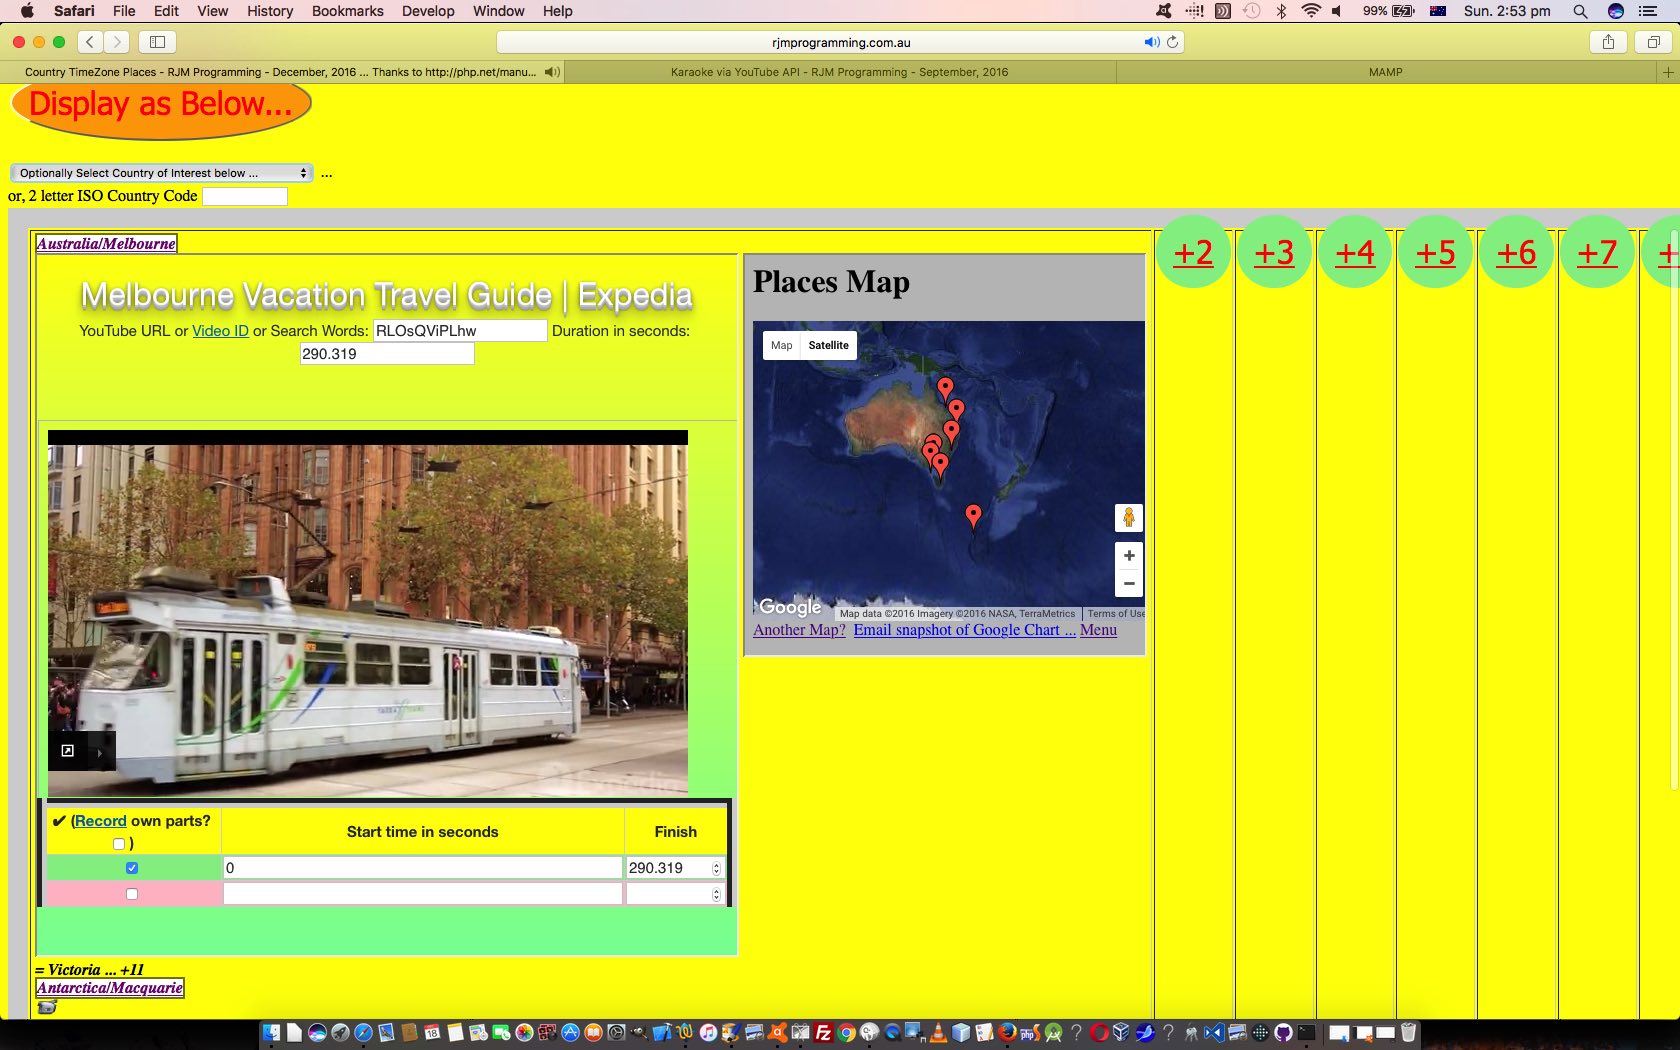Click the small camera icon below Antarctica/Macquarie
Image resolution: width=1680 pixels, height=1050 pixels.
point(47,1007)
